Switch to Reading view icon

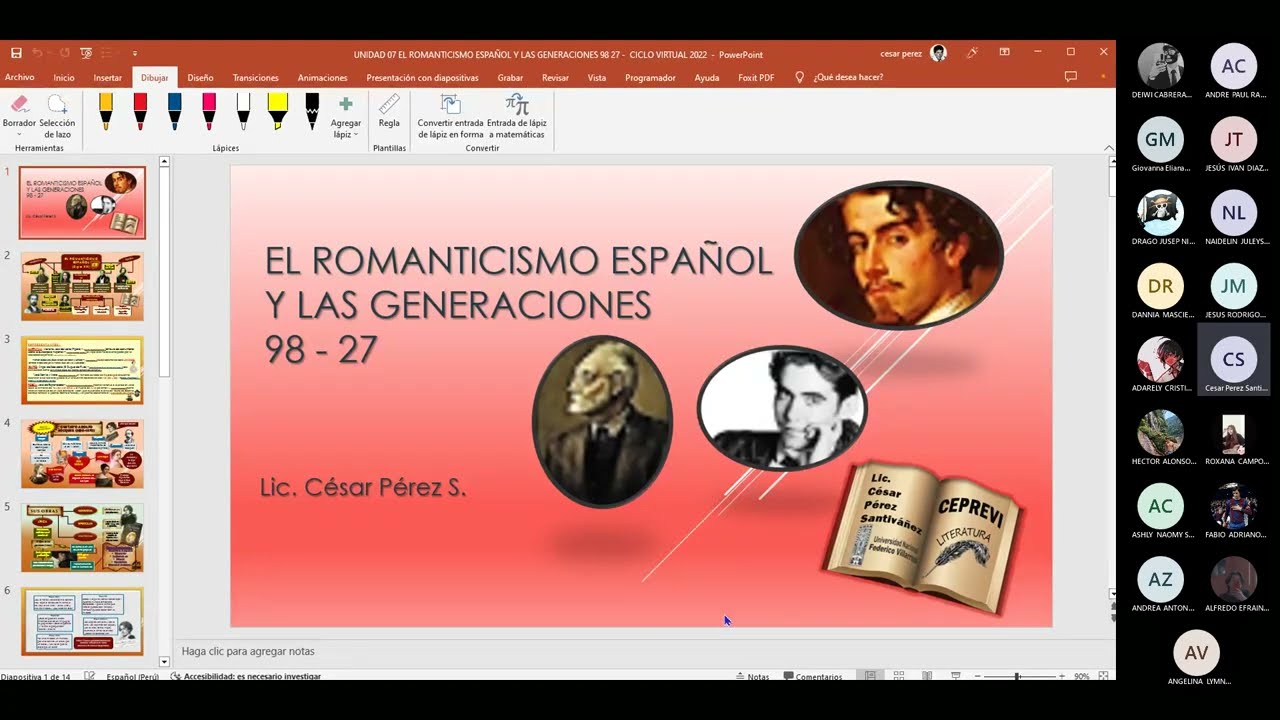click(x=927, y=676)
